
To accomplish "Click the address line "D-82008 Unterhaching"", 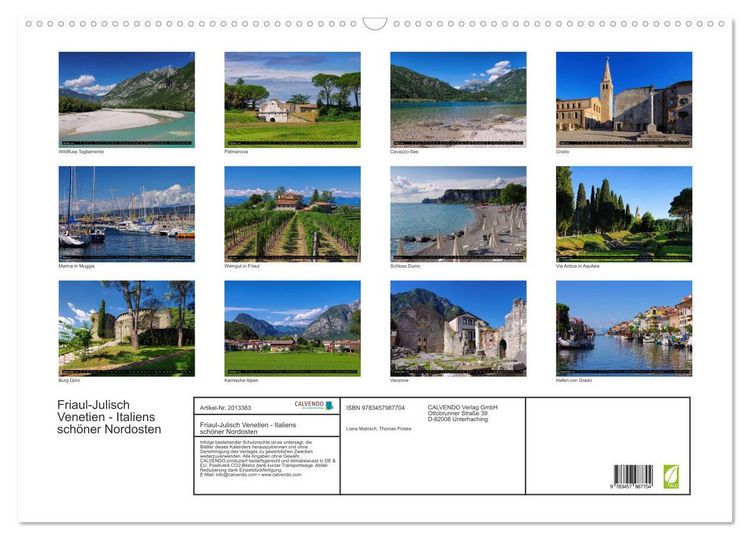I will pyautogui.click(x=458, y=419).
